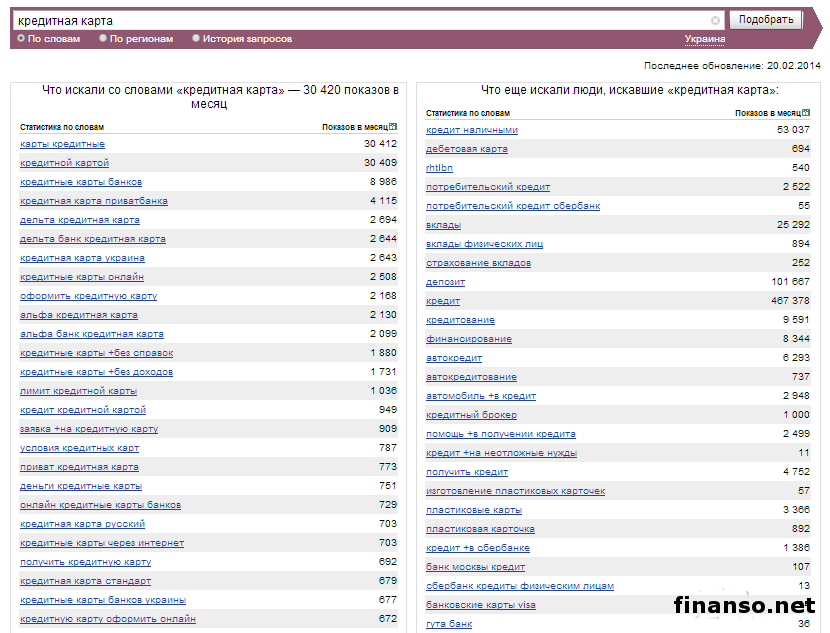Image resolution: width=830 pixels, height=633 pixels.
Task: Click the 'кредитный брокер' link
Action: tap(471, 415)
